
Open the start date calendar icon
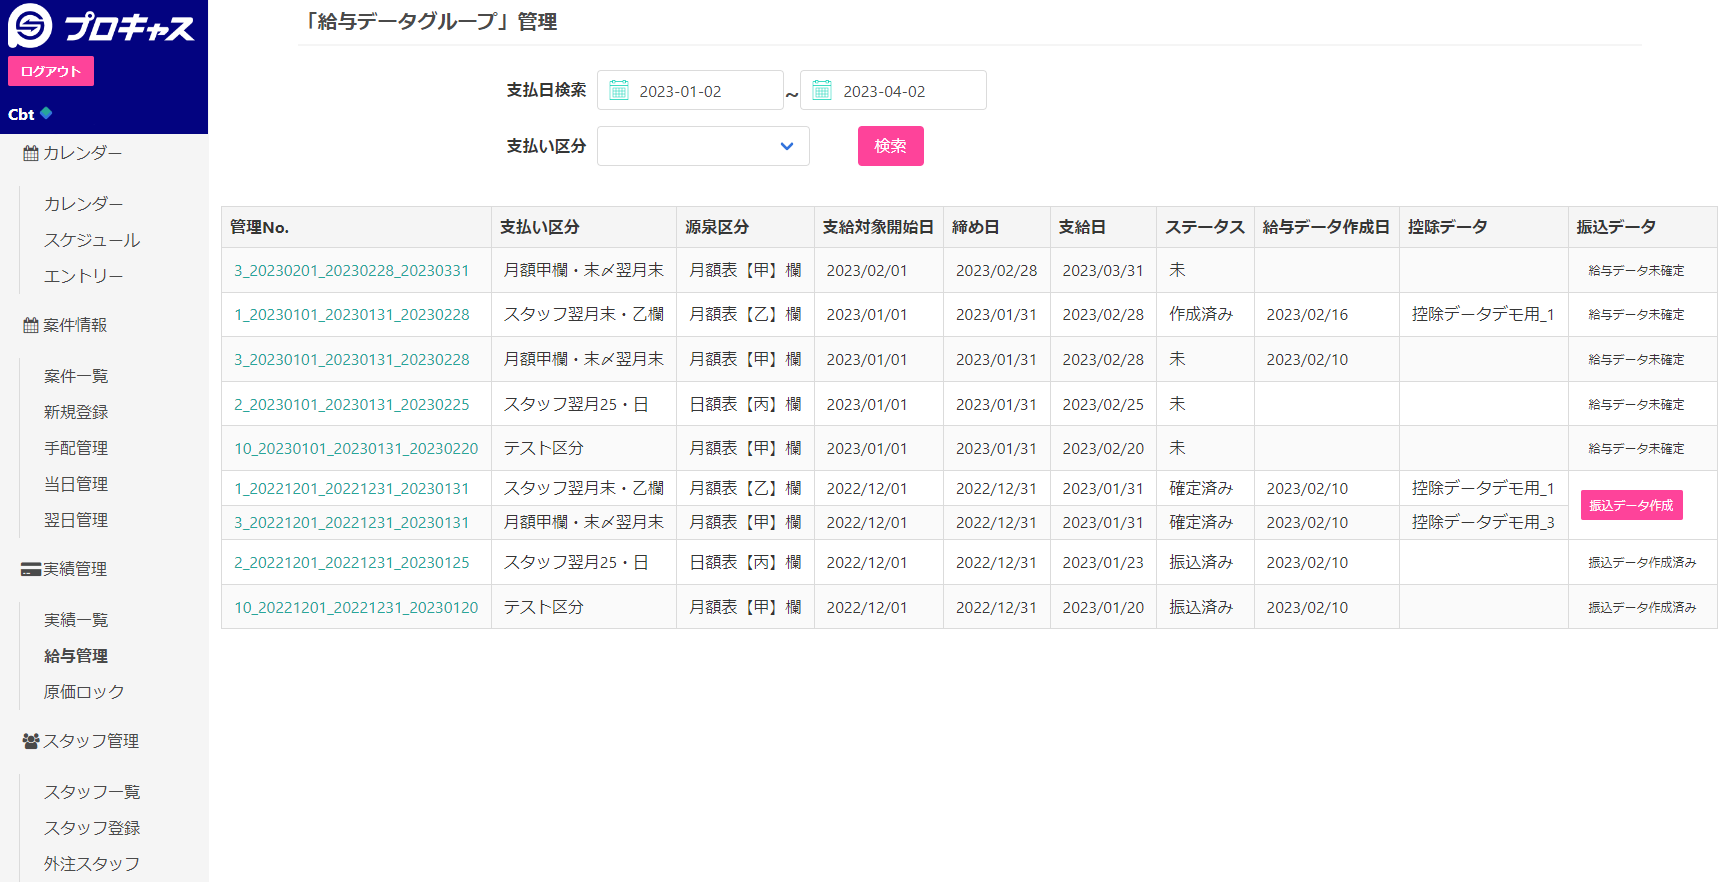(619, 90)
